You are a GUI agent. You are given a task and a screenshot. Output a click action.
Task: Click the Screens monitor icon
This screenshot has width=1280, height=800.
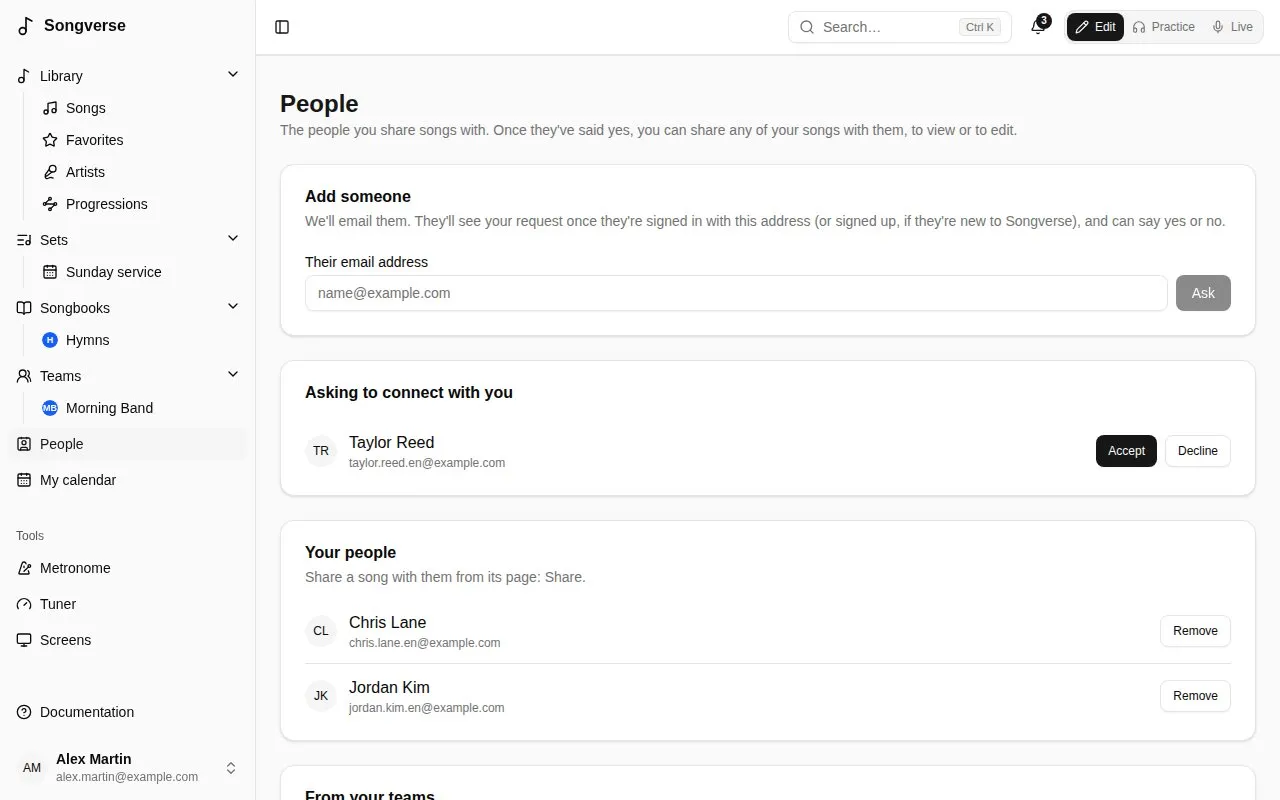click(x=24, y=640)
